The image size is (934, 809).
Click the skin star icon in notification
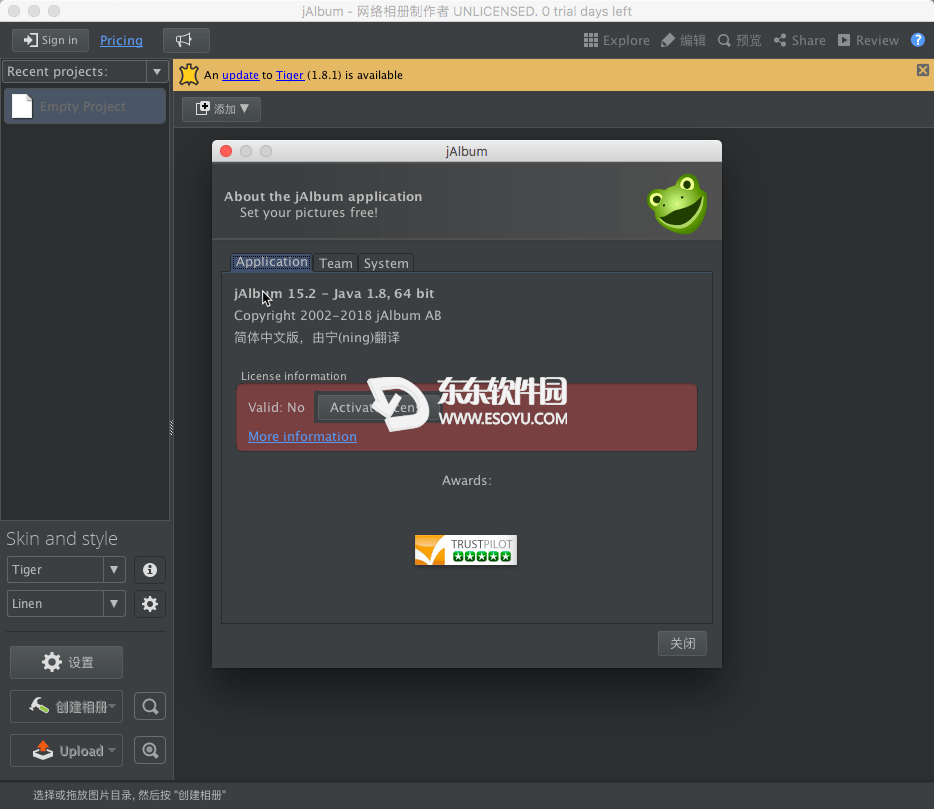189,74
